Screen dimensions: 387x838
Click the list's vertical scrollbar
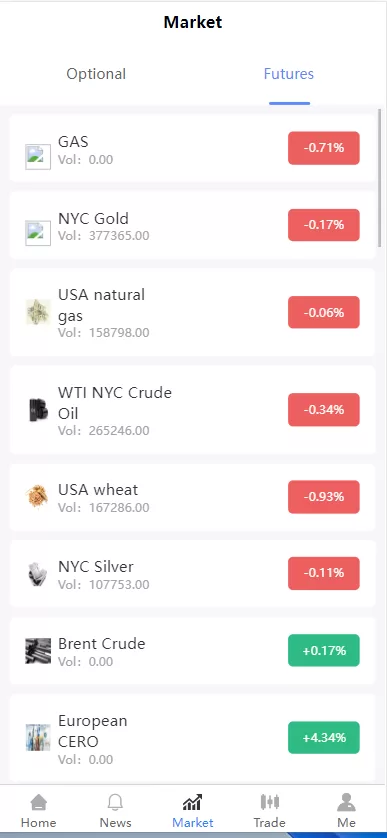(380, 176)
